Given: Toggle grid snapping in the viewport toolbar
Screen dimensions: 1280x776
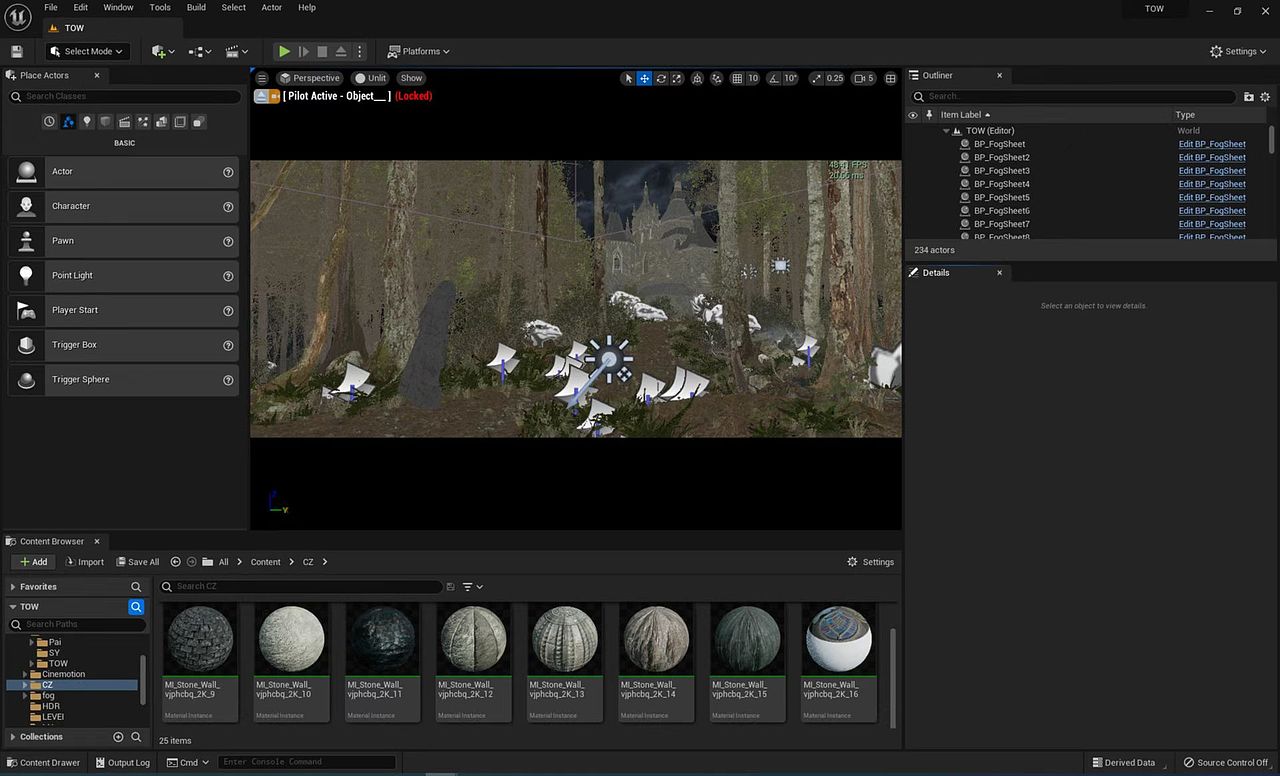Looking at the screenshot, I should 737,78.
